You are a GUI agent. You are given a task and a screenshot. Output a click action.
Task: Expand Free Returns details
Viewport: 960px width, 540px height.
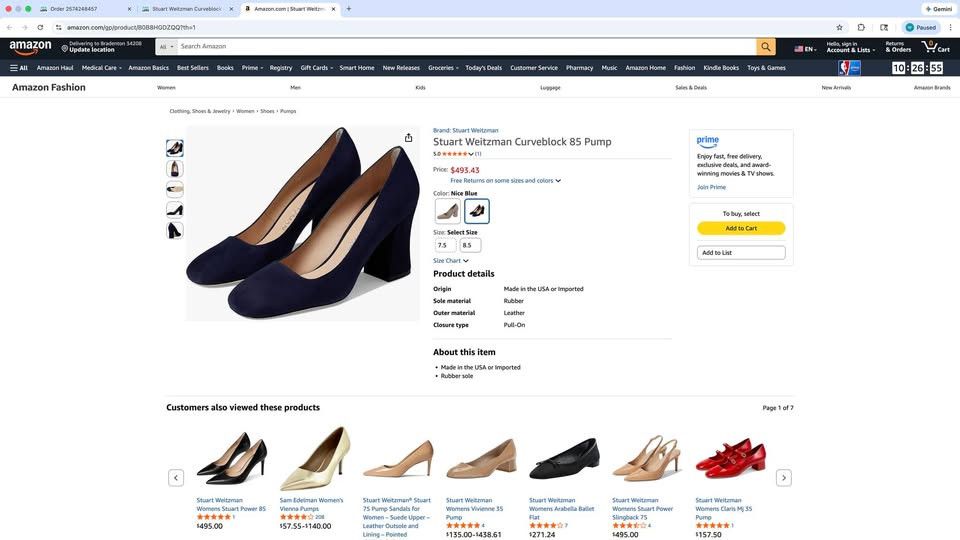tap(506, 181)
